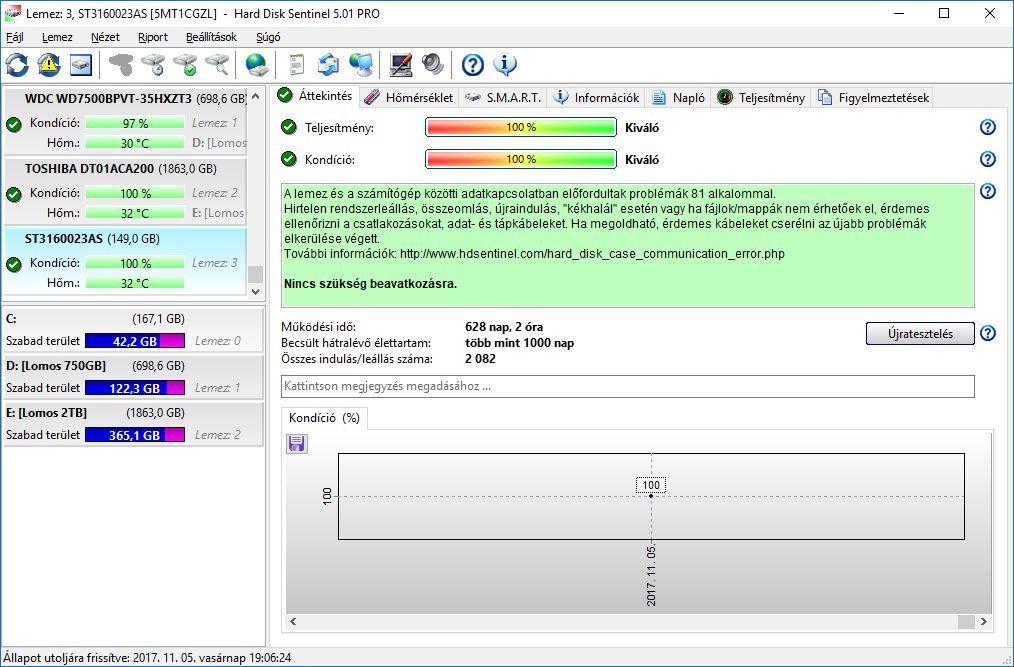Open the disk with clock test icon
Image resolution: width=1014 pixels, height=667 pixels.
tap(153, 65)
